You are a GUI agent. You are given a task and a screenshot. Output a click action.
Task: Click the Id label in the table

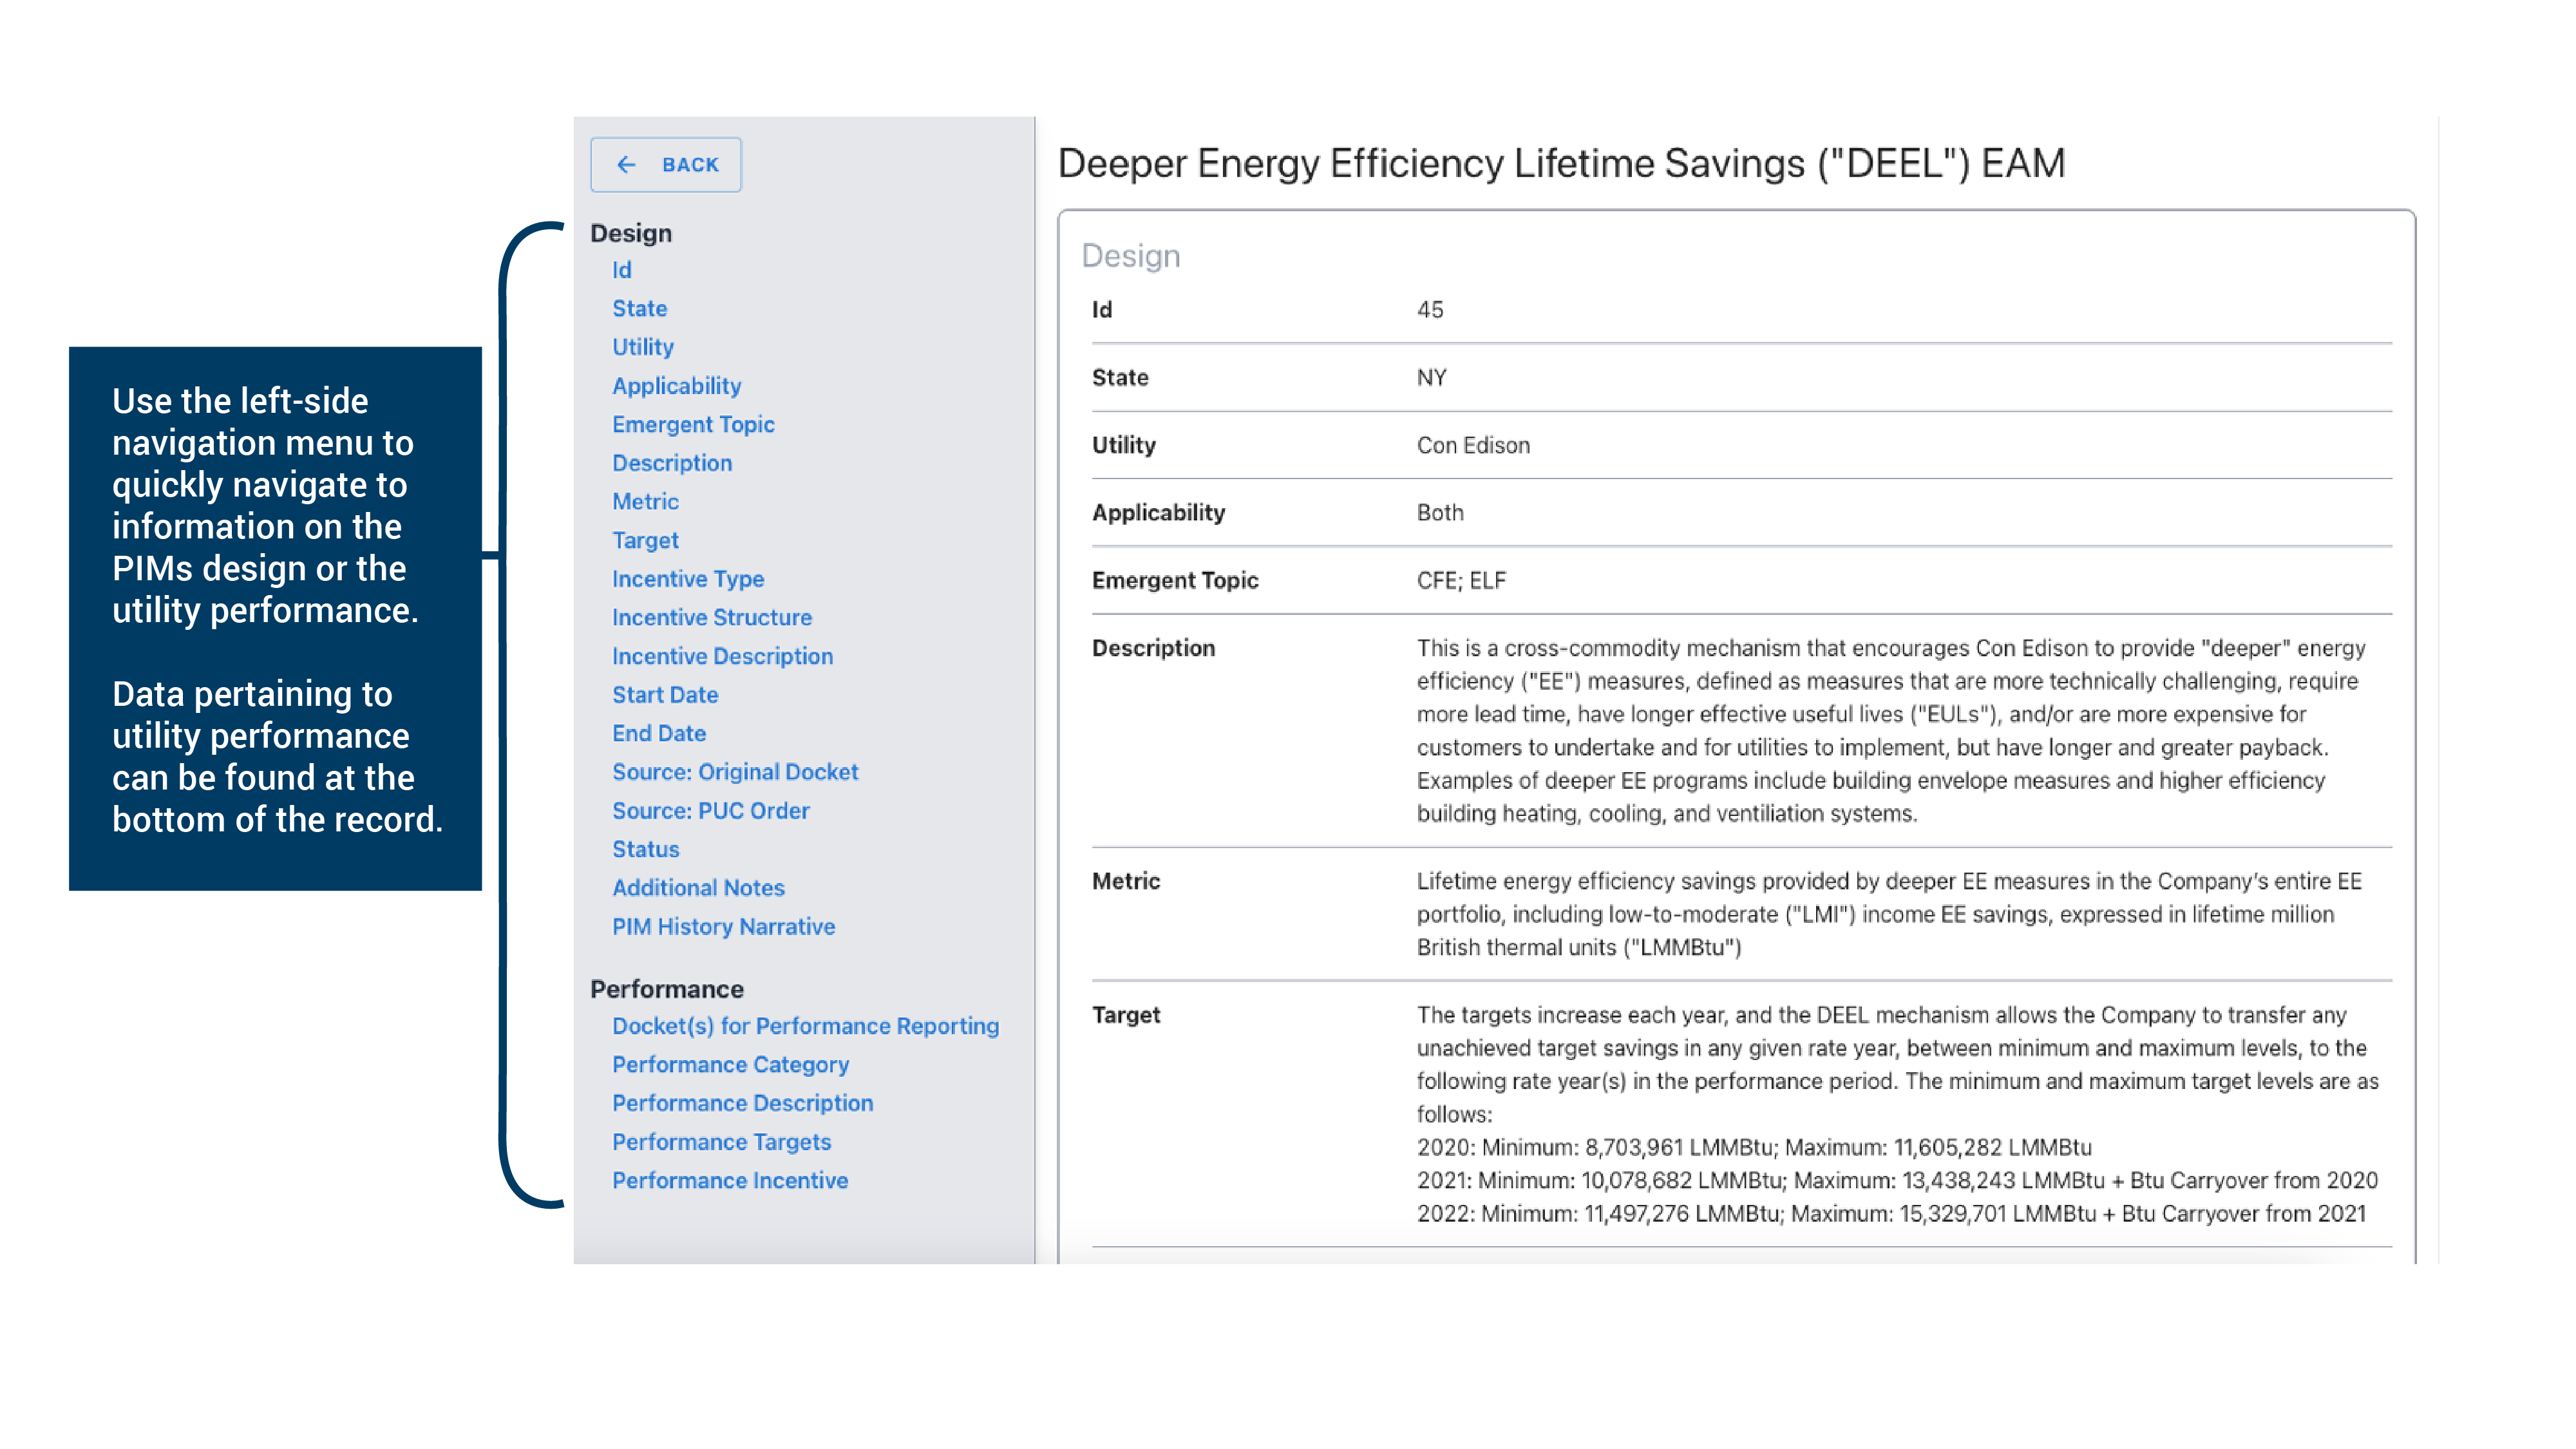pos(1102,310)
